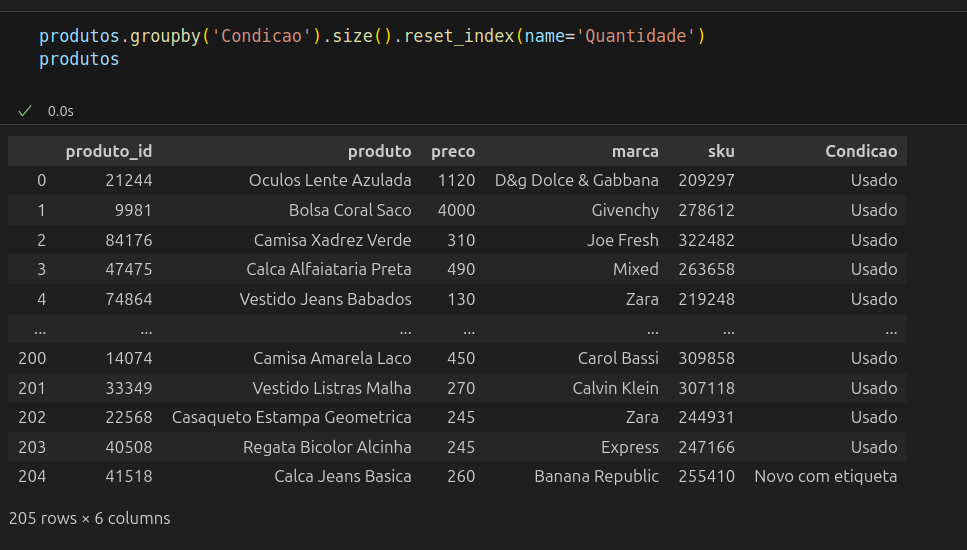This screenshot has height=550, width=967.
Task: Click the produto_id value 9981
Action: tap(133, 210)
